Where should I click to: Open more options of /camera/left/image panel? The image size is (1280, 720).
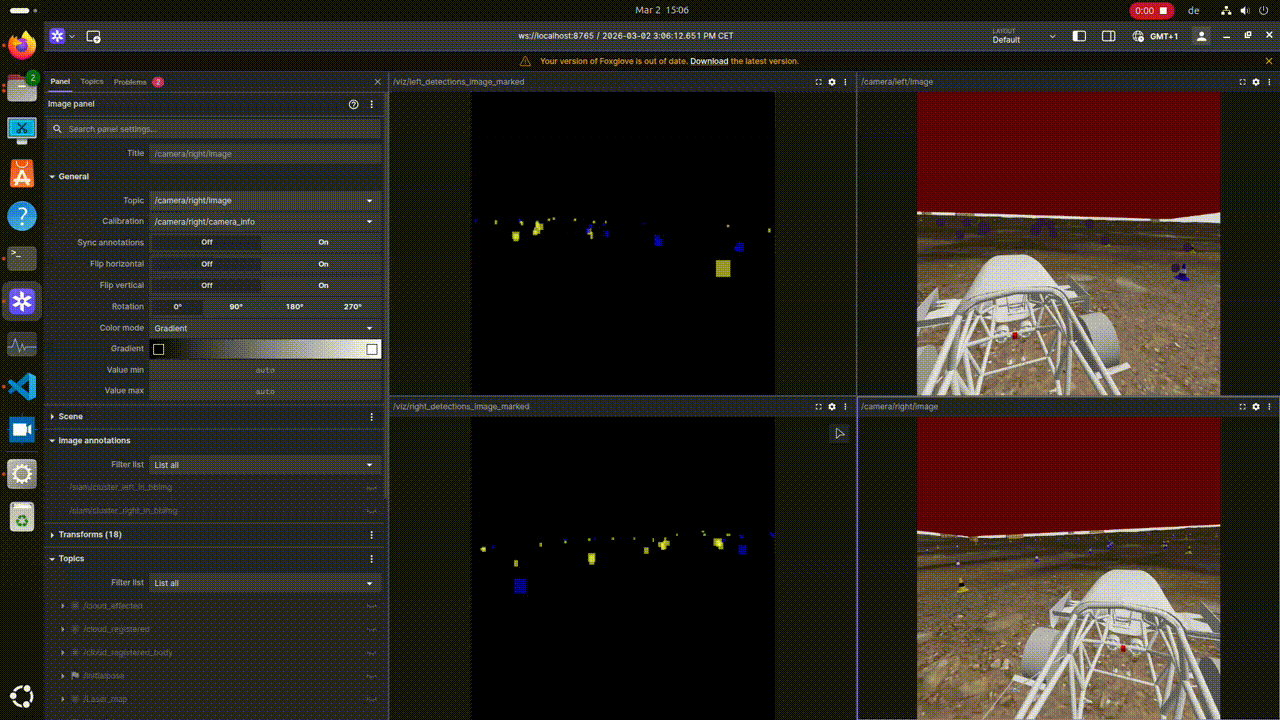(1270, 82)
